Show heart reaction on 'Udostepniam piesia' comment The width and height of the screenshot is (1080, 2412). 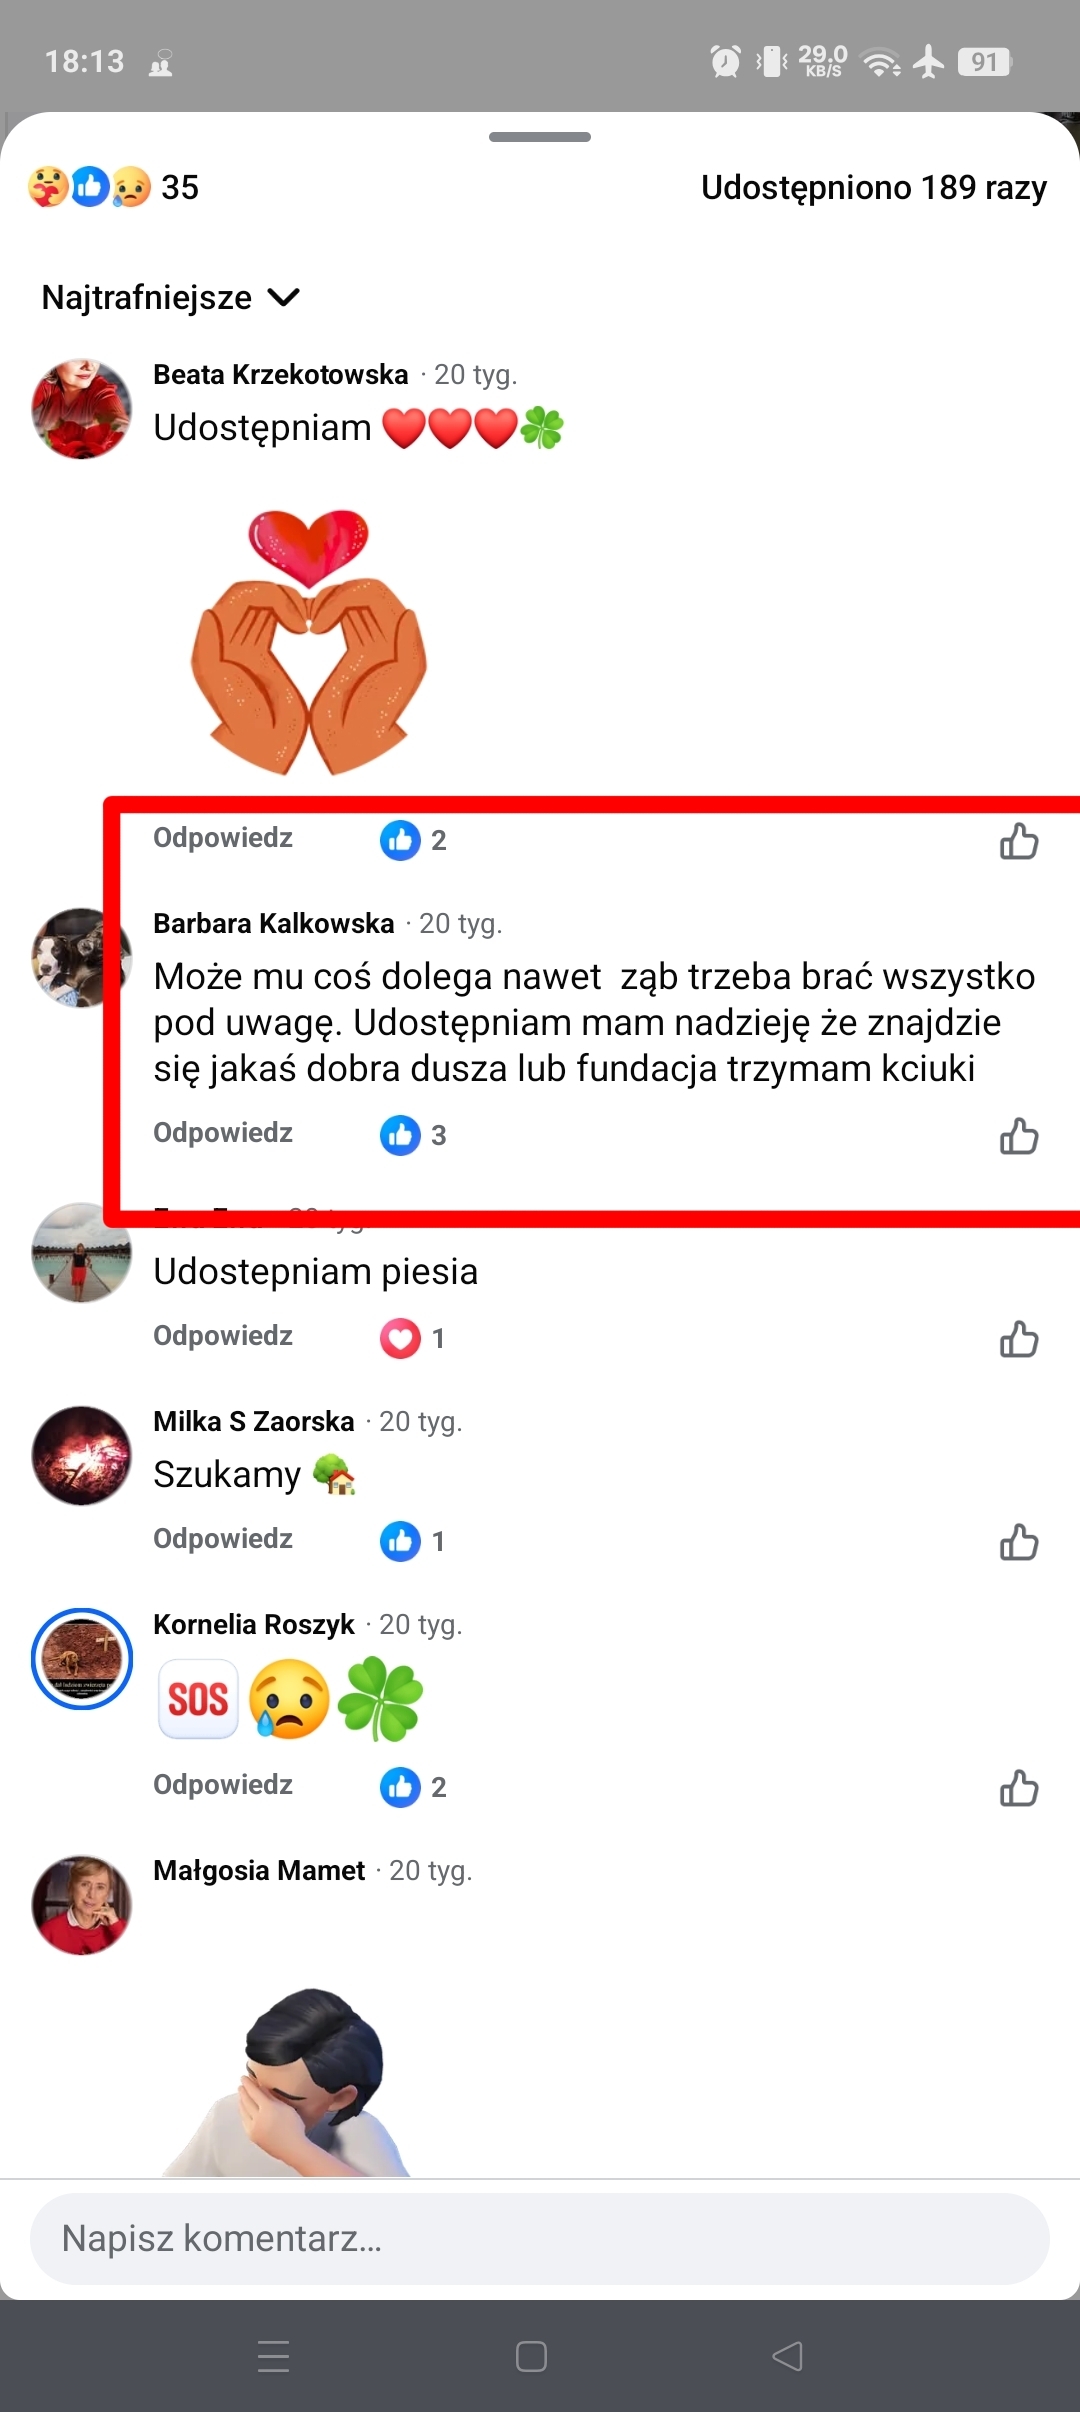[412, 1338]
